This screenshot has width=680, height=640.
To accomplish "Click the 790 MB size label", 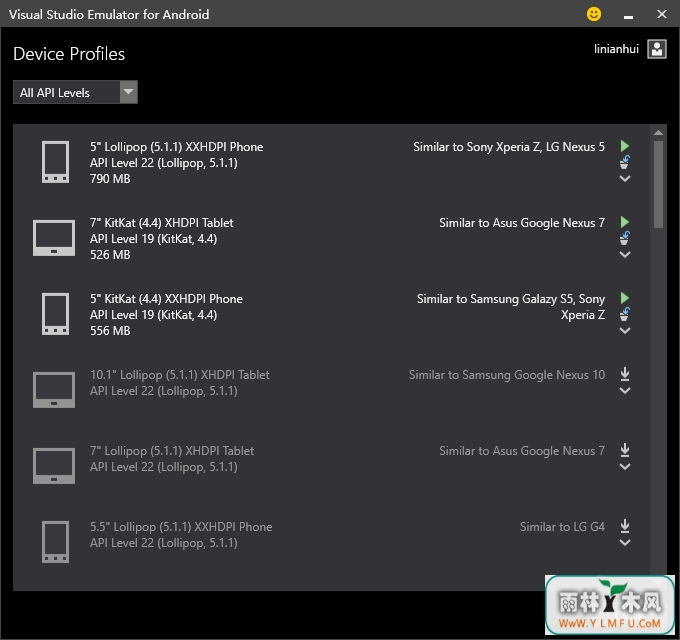I will (110, 179).
